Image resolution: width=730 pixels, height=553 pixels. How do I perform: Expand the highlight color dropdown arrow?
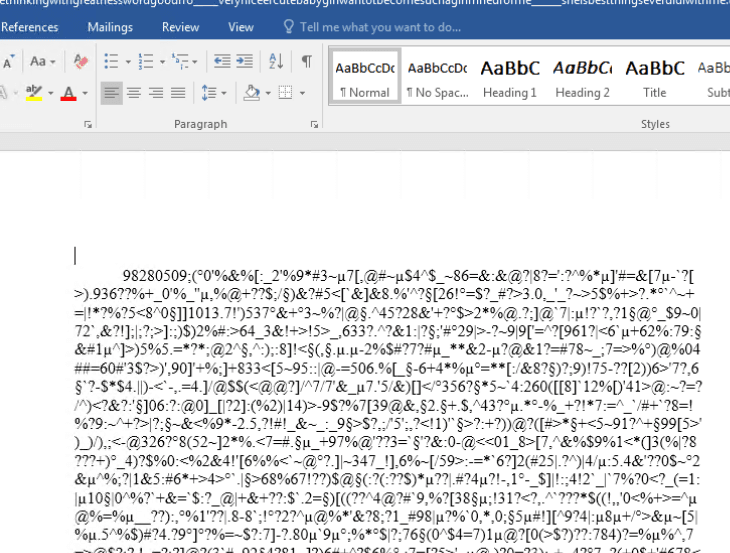(x=50, y=93)
